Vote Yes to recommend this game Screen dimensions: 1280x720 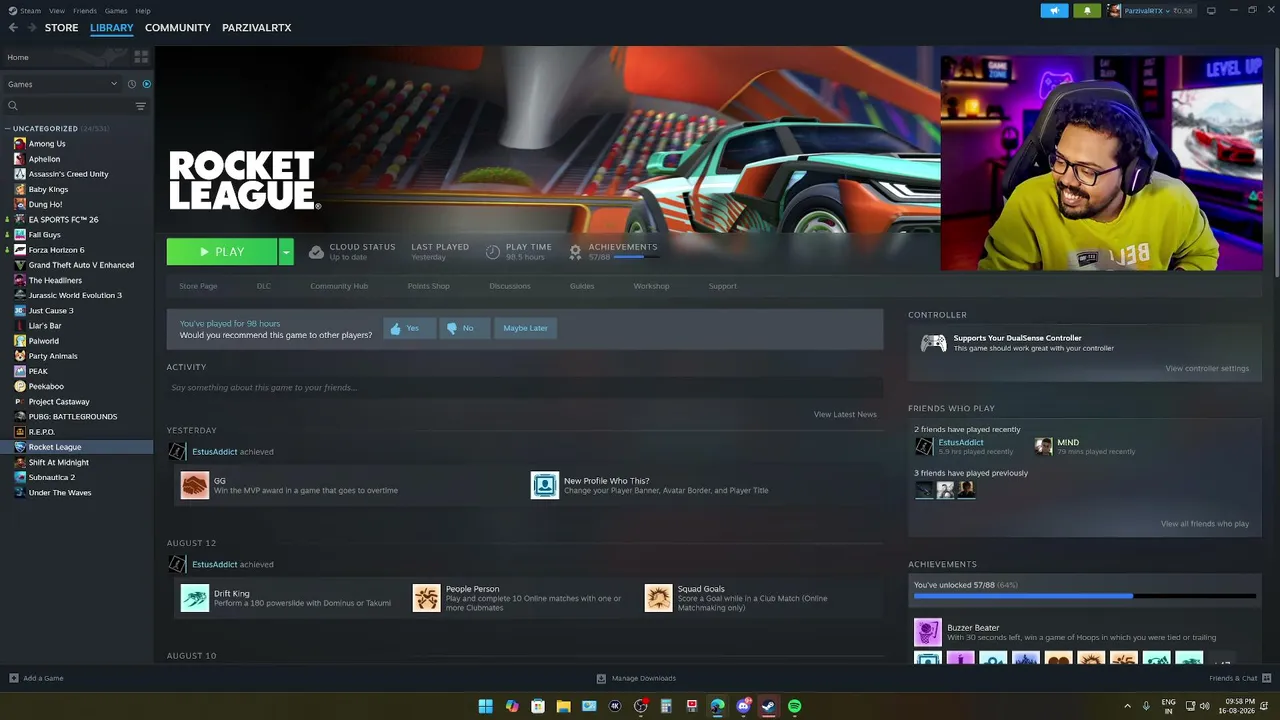[409, 328]
